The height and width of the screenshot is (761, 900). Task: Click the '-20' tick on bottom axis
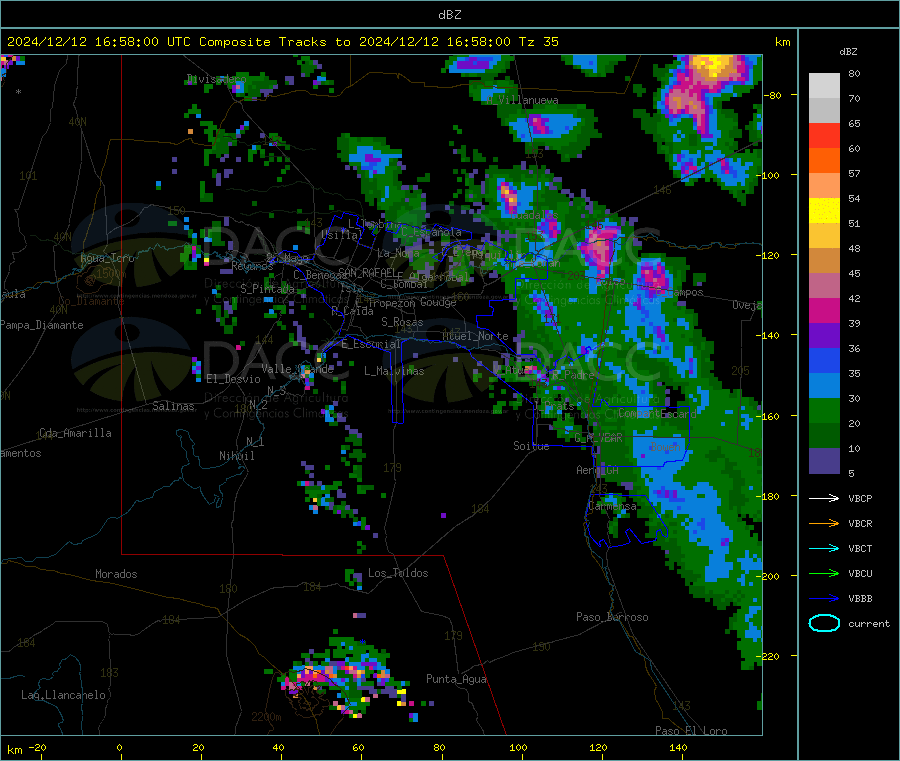(x=37, y=747)
